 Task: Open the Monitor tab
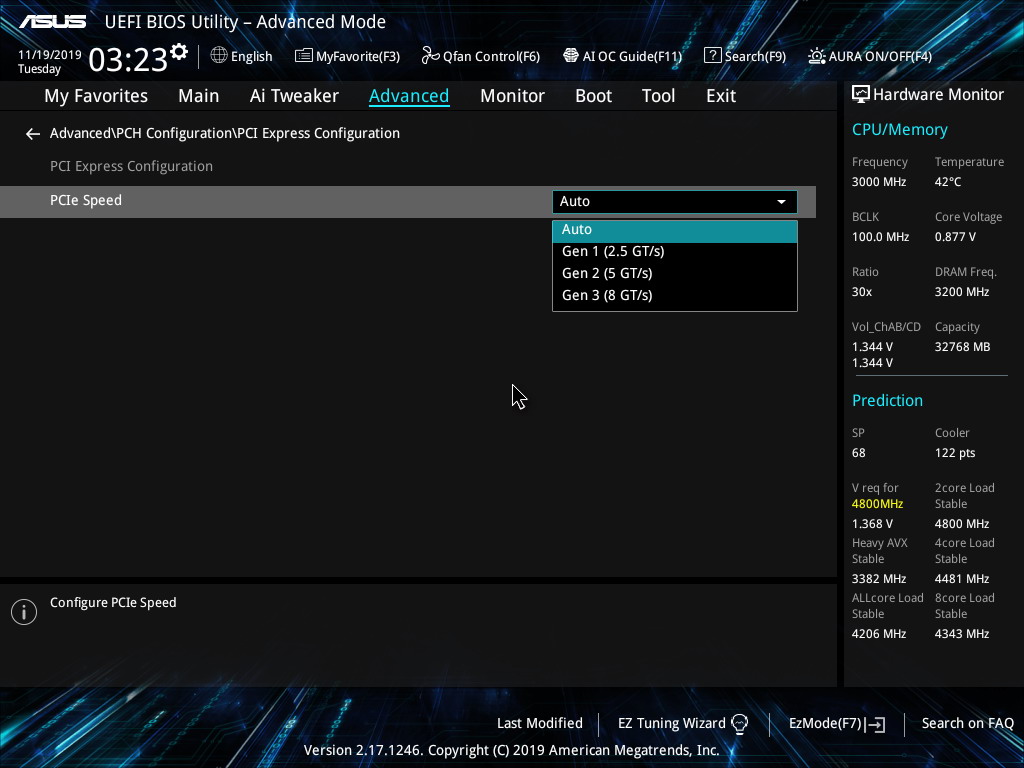[512, 96]
